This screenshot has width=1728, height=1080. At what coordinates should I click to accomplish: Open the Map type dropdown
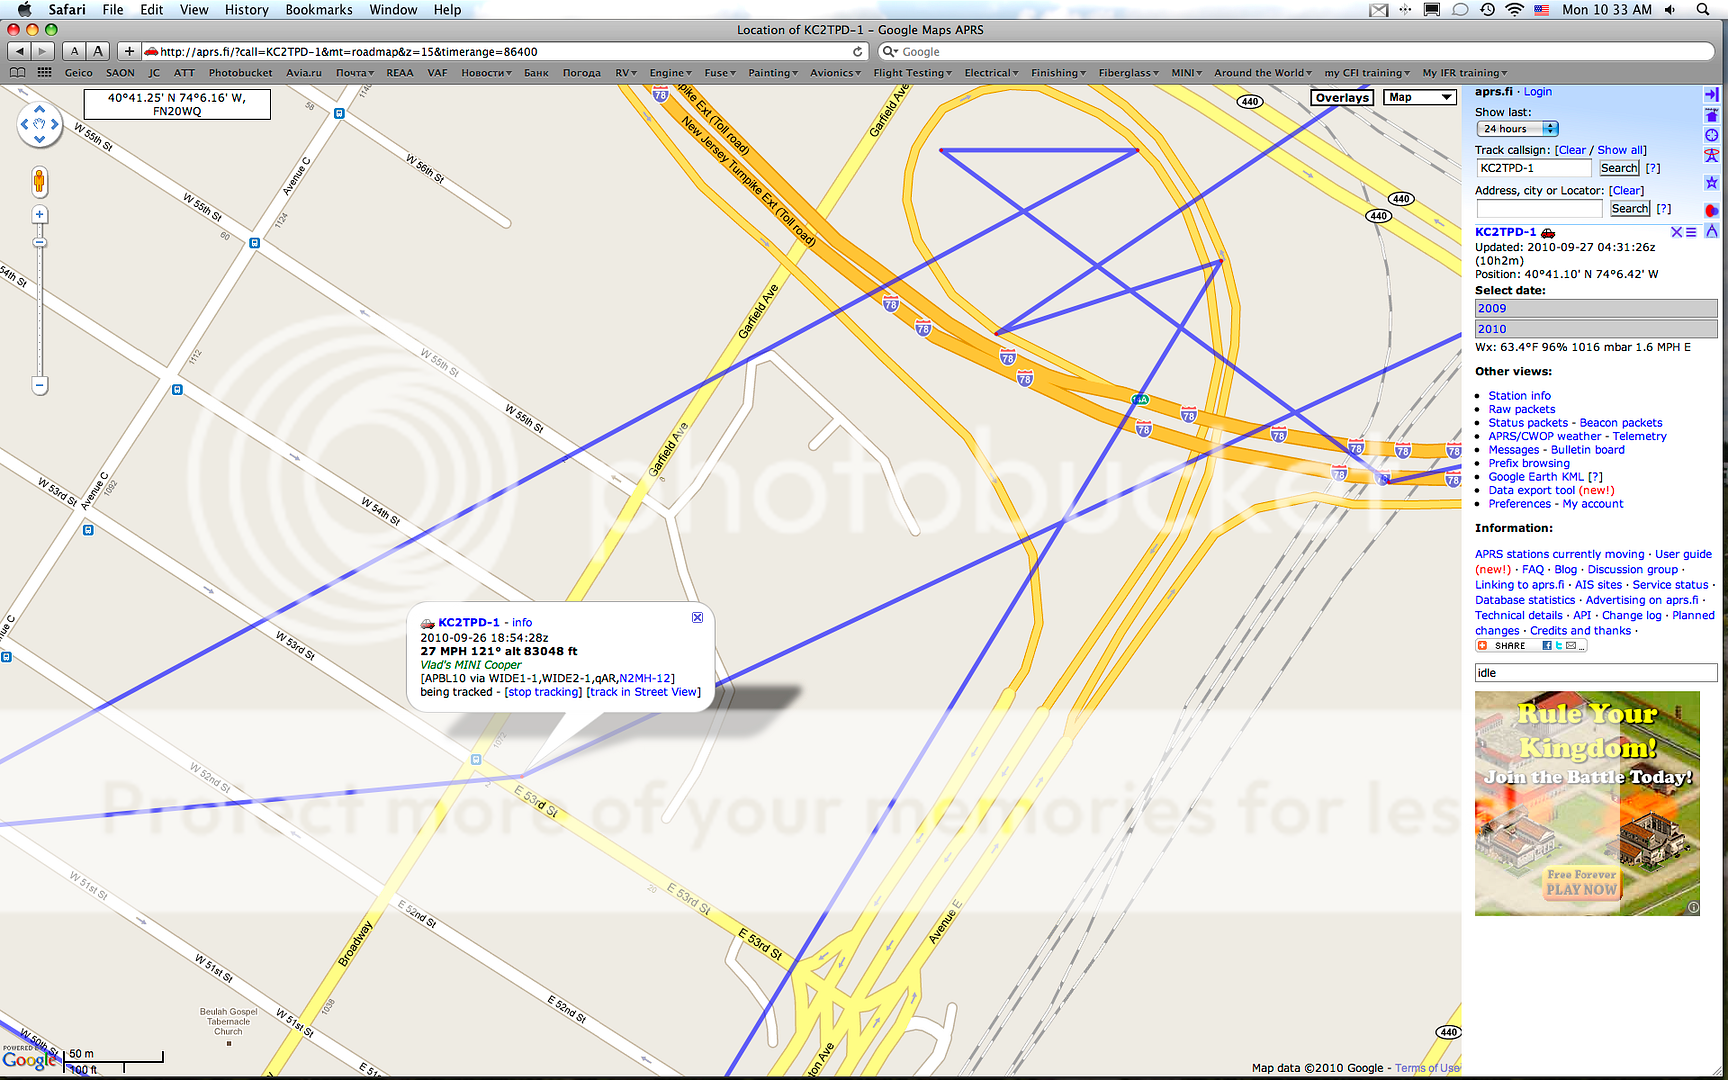click(x=1419, y=97)
